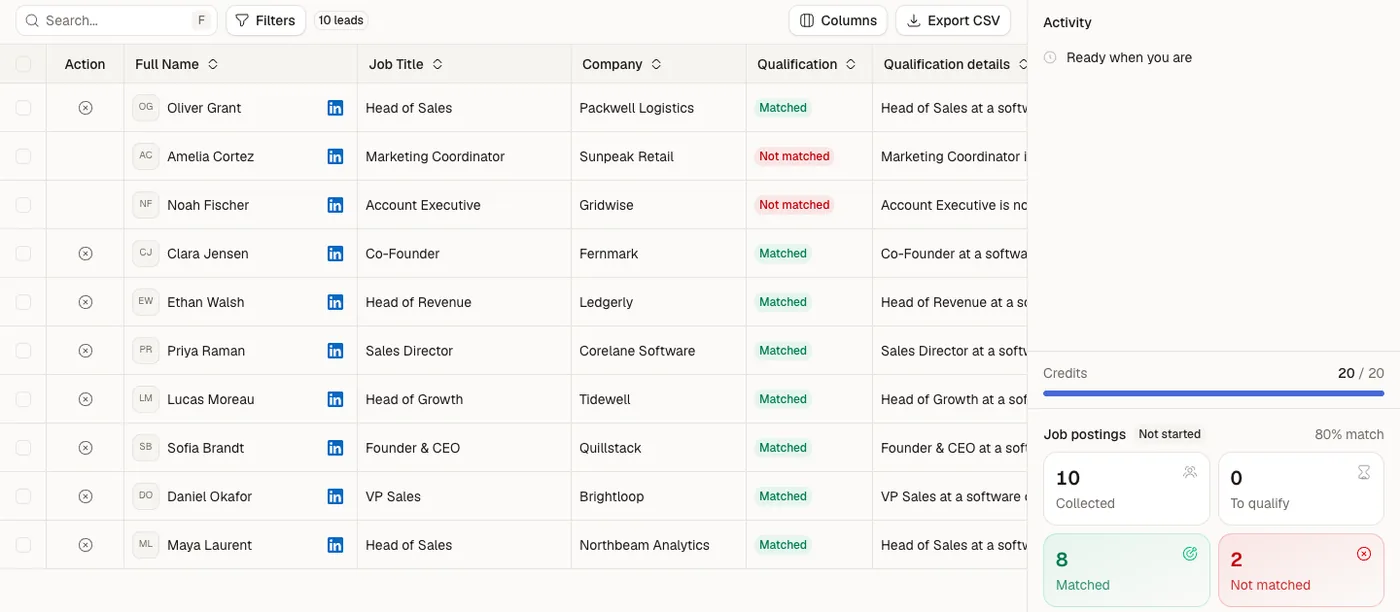Click the Marketing Coordinator job title cell
Image resolution: width=1400 pixels, height=612 pixels.
[x=464, y=156]
